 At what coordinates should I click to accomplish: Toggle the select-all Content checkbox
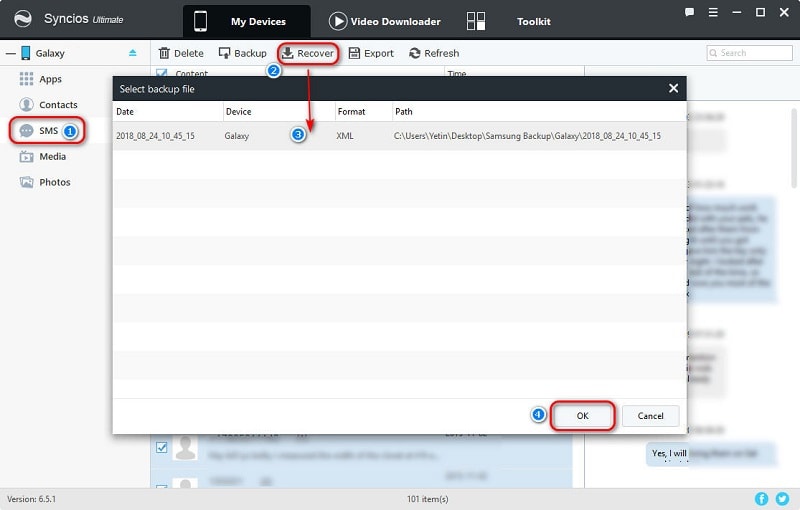pyautogui.click(x=162, y=73)
